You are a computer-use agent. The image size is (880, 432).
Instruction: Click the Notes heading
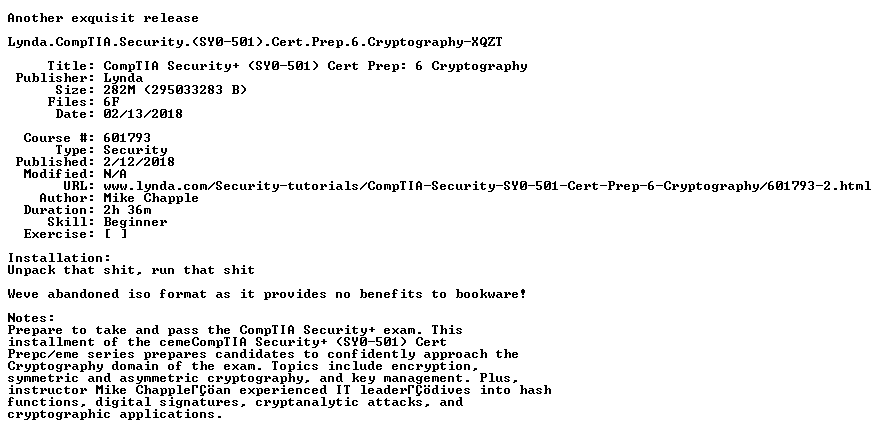(x=31, y=318)
